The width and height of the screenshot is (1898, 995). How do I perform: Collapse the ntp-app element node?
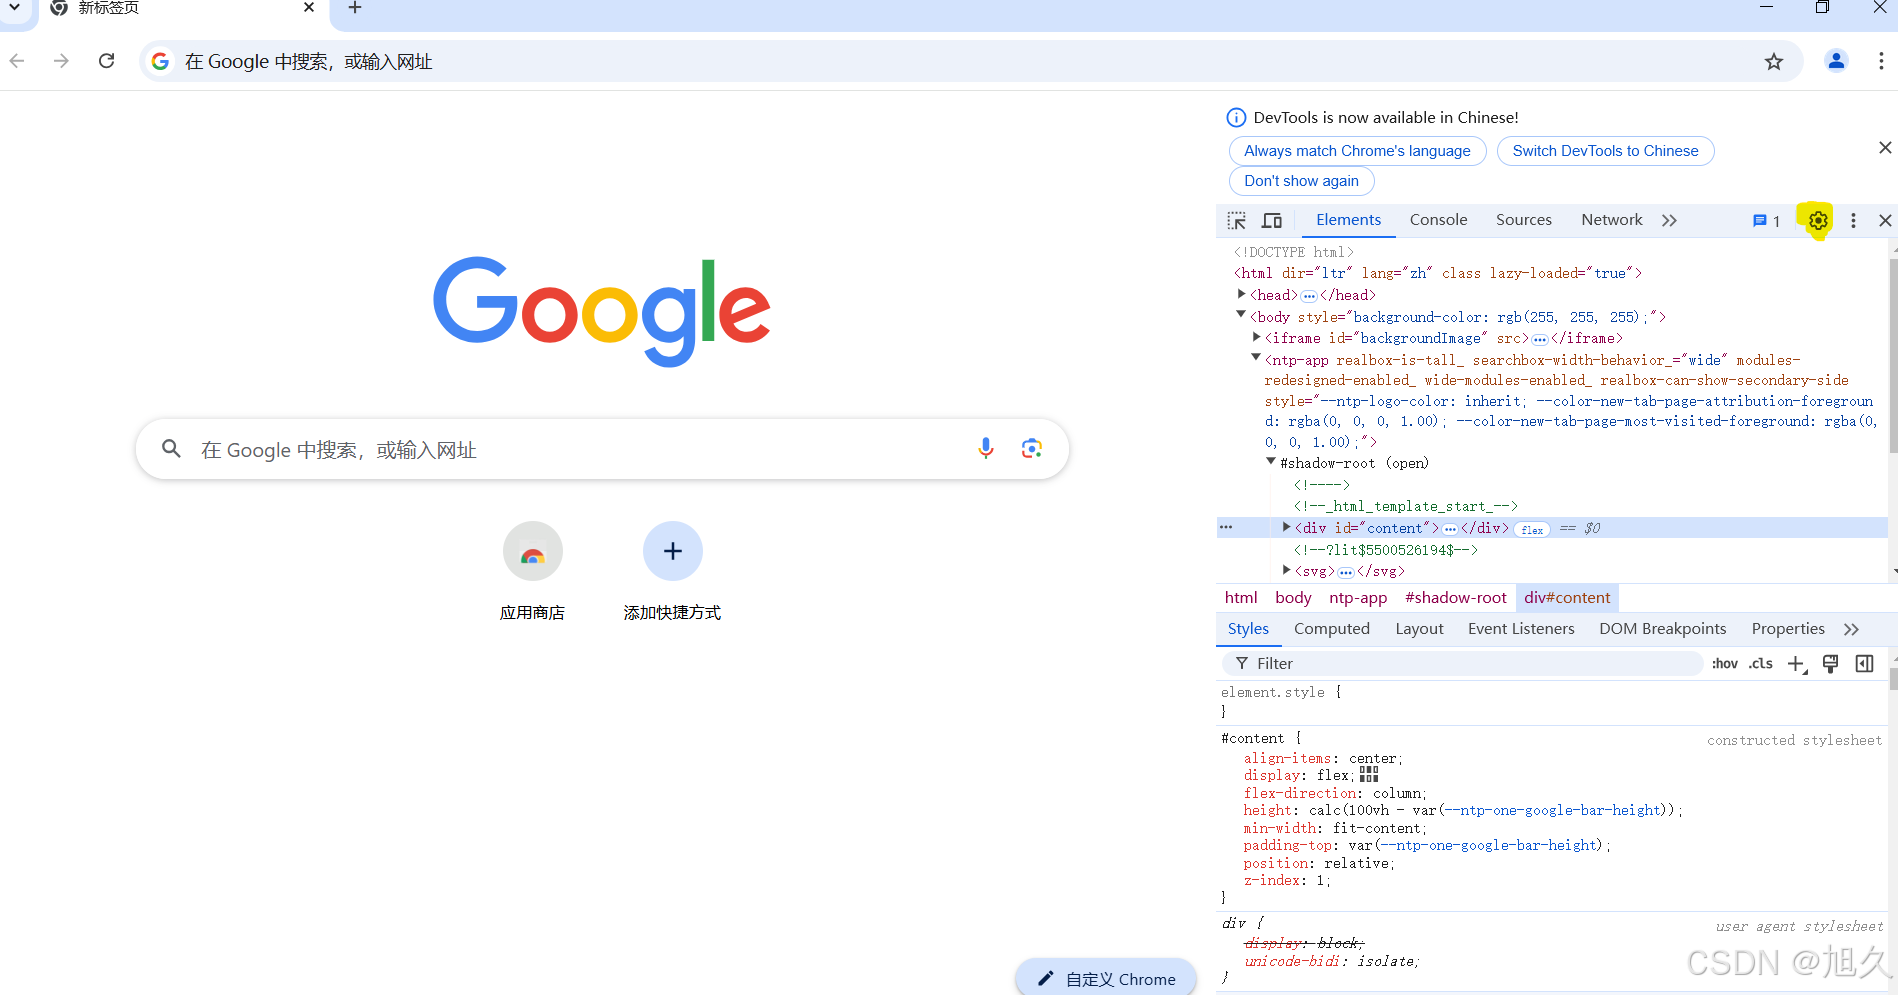click(1256, 358)
